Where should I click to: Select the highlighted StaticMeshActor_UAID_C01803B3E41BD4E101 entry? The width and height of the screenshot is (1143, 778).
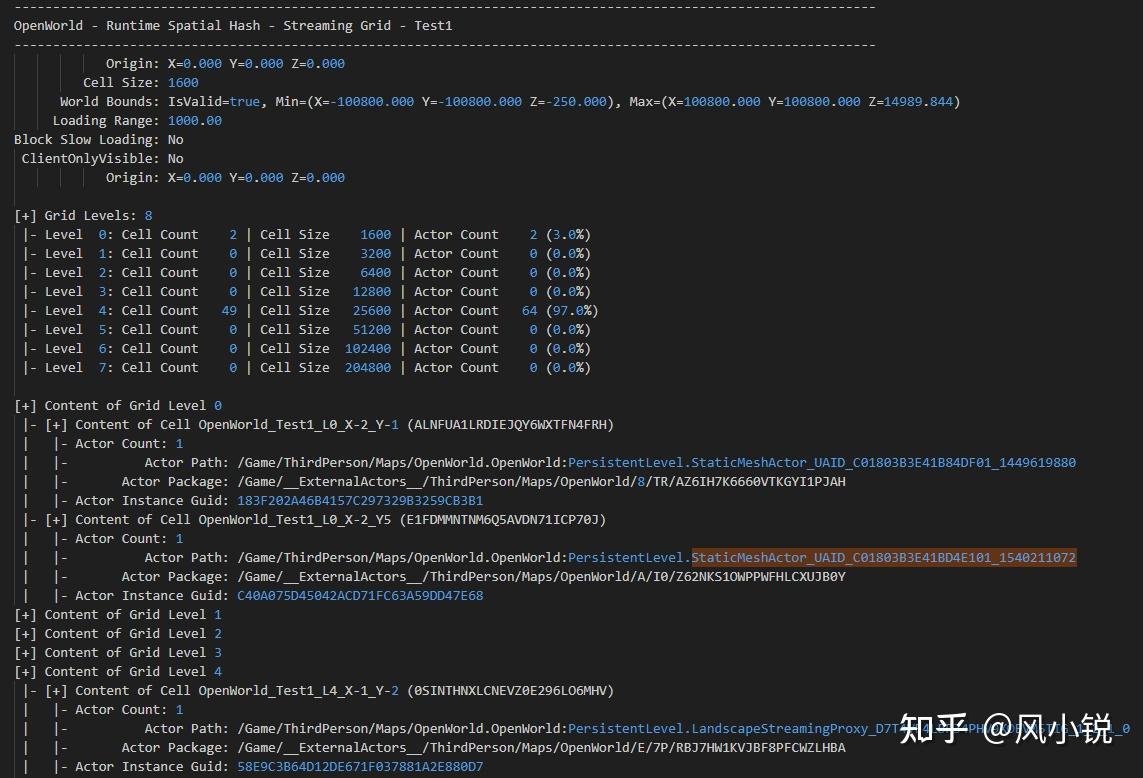[883, 557]
